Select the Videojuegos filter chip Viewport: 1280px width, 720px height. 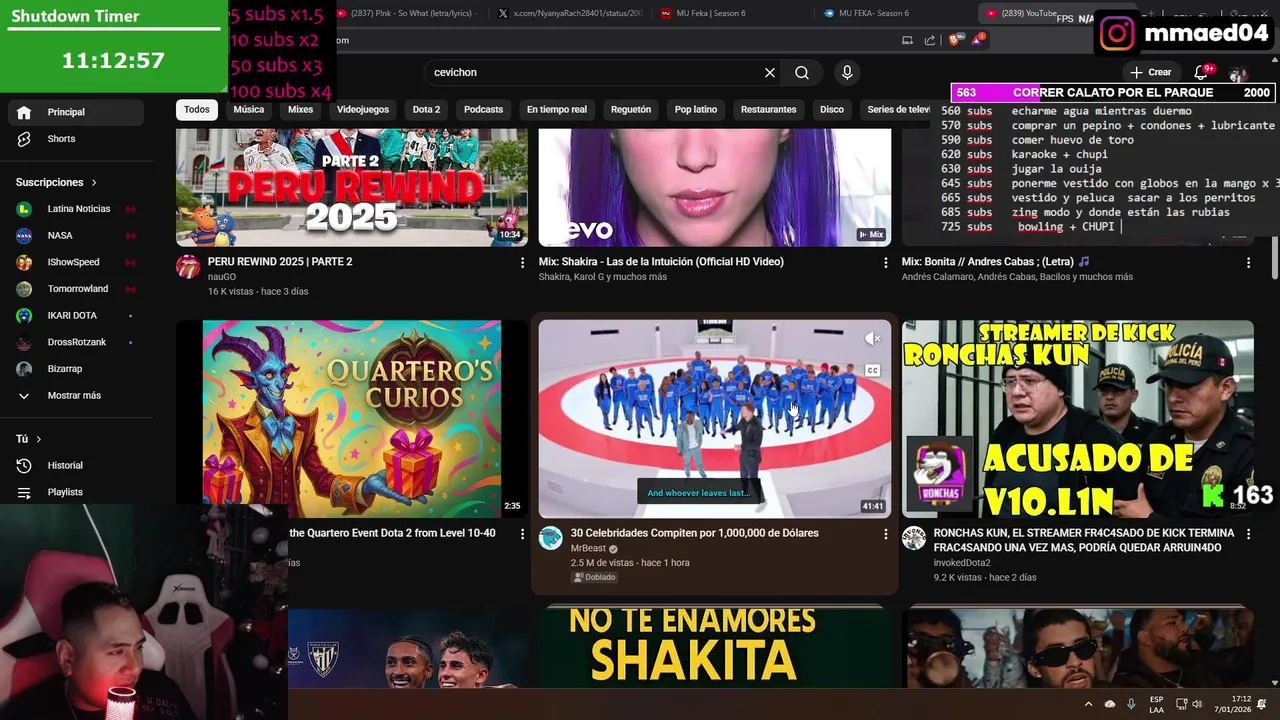(363, 110)
